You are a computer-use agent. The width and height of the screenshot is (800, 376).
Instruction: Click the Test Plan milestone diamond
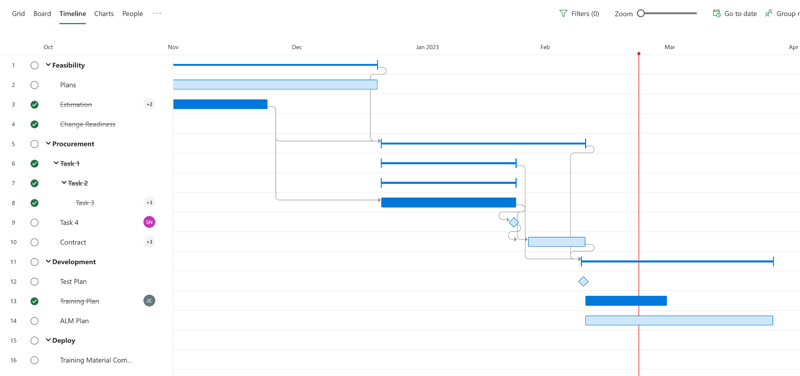pyautogui.click(x=583, y=281)
